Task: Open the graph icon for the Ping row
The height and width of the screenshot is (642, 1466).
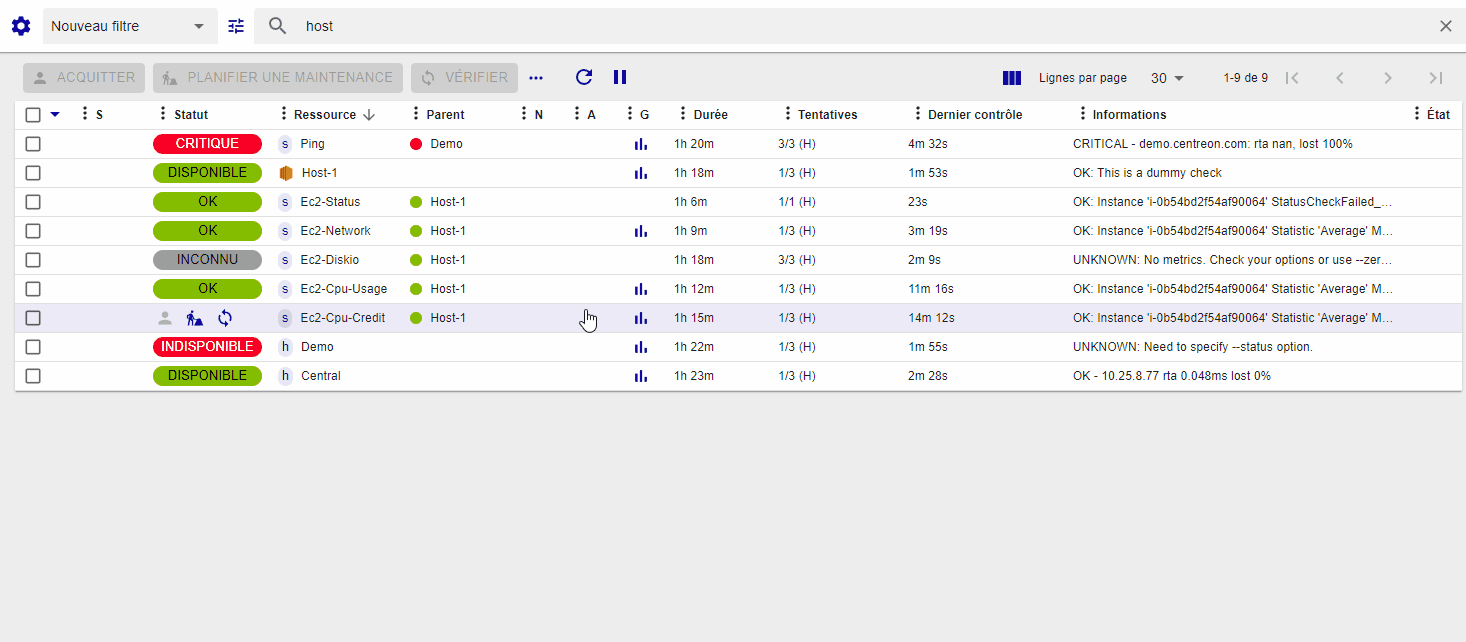Action: (x=641, y=144)
